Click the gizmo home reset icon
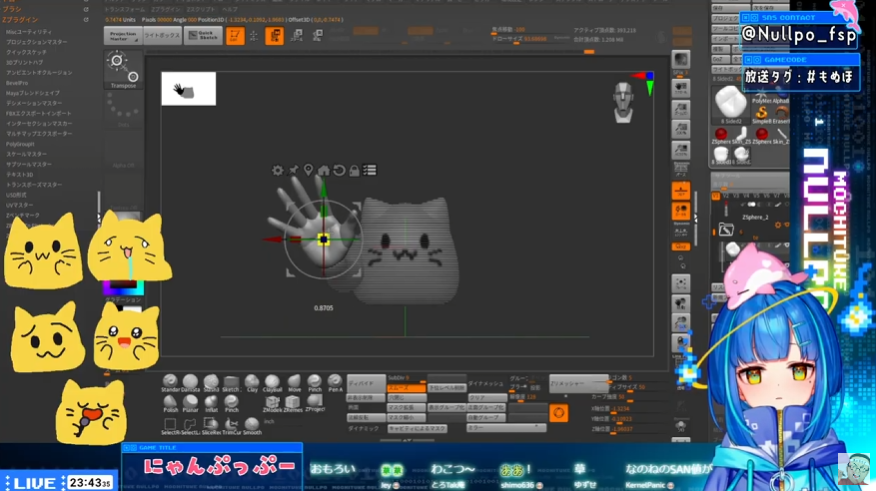The image size is (876, 491). pyautogui.click(x=323, y=171)
